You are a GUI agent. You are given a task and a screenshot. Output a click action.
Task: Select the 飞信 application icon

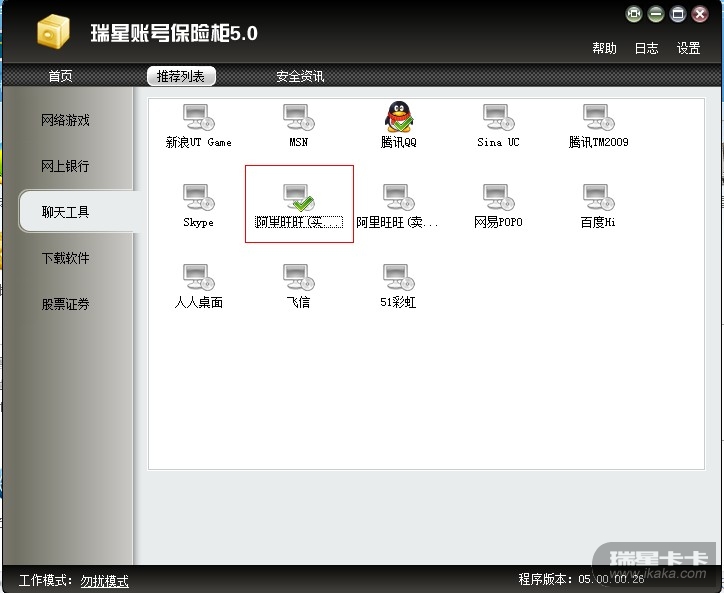[299, 278]
